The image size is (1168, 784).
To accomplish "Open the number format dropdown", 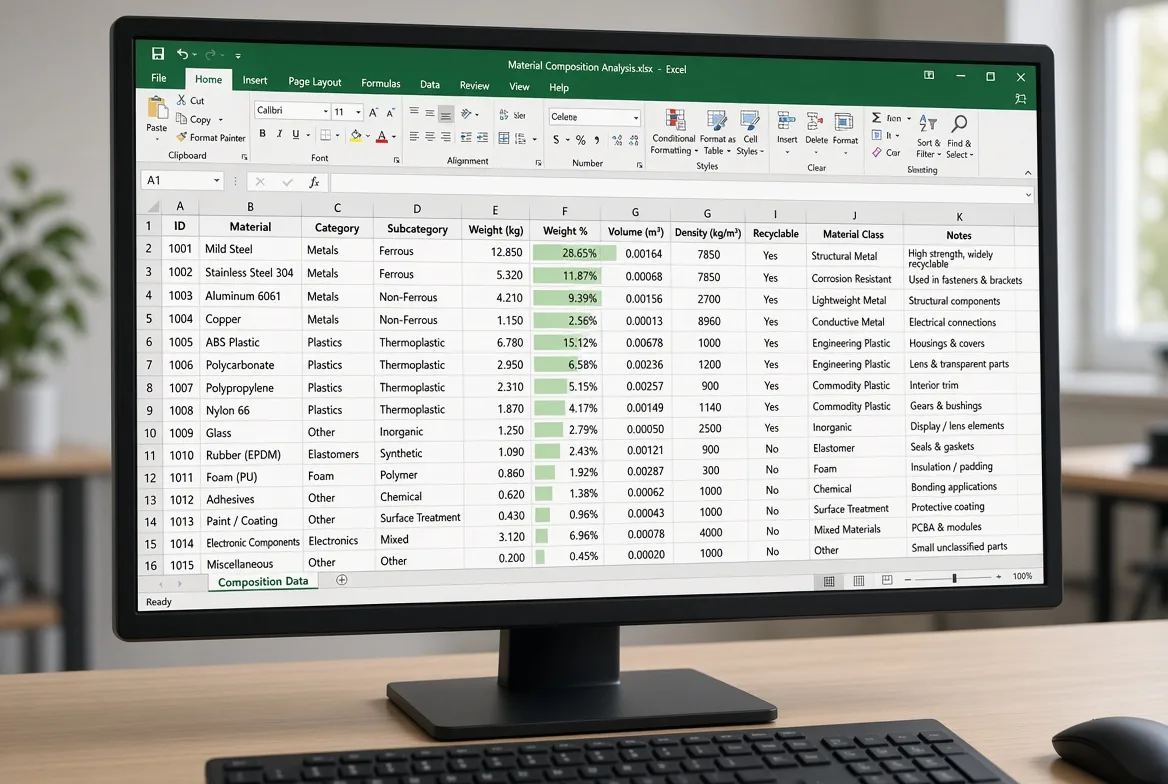I will tap(635, 118).
